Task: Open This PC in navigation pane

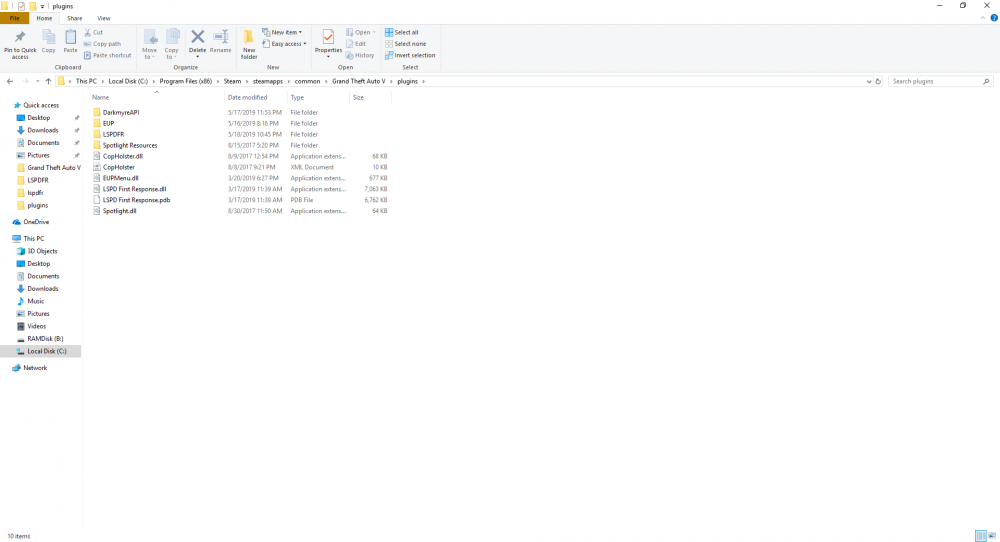Action: [x=33, y=238]
